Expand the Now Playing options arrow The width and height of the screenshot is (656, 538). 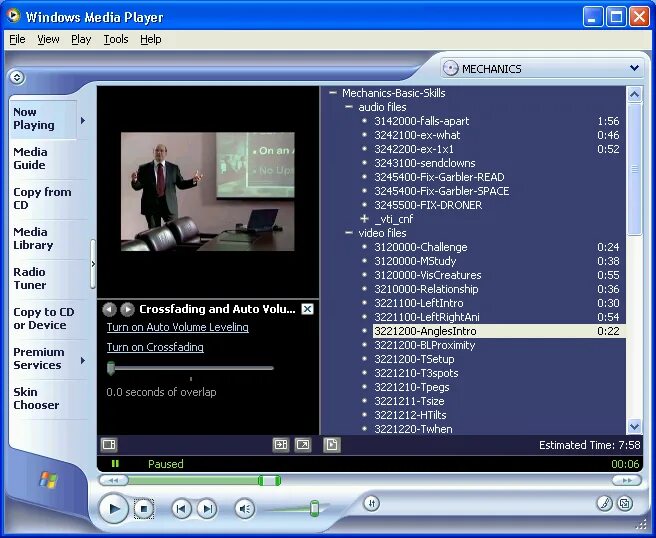tap(83, 120)
